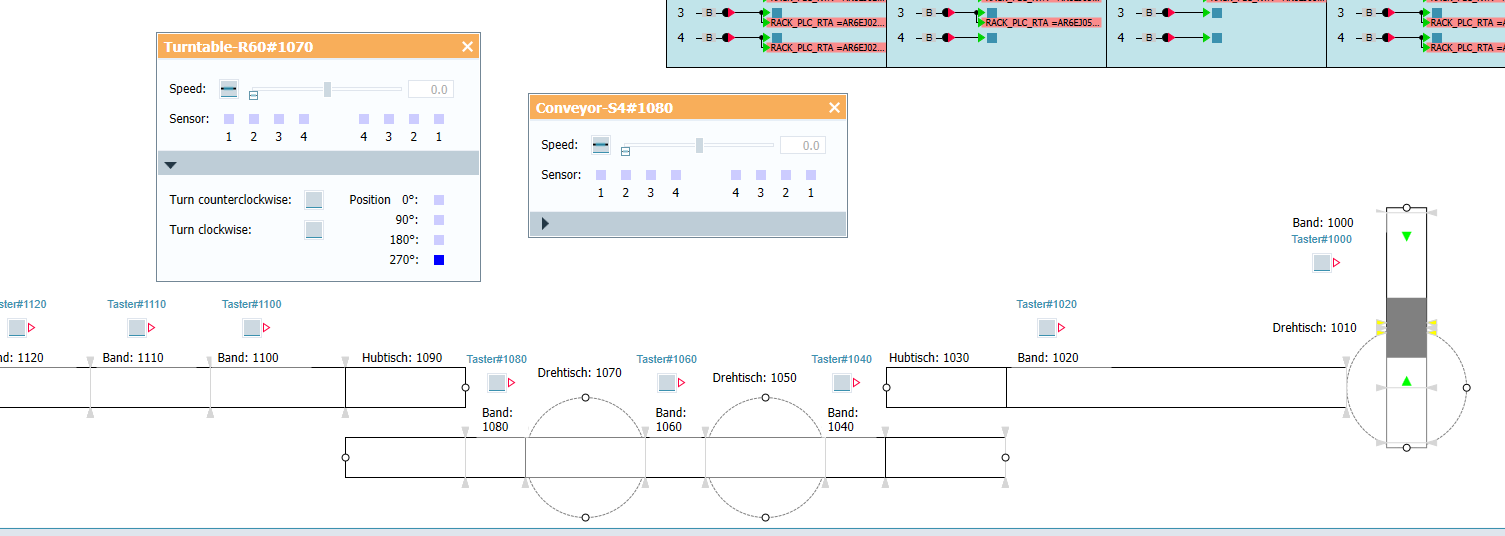Select the gray pallet on Drehtisch 1010
1505x536 pixels.
[1406, 327]
